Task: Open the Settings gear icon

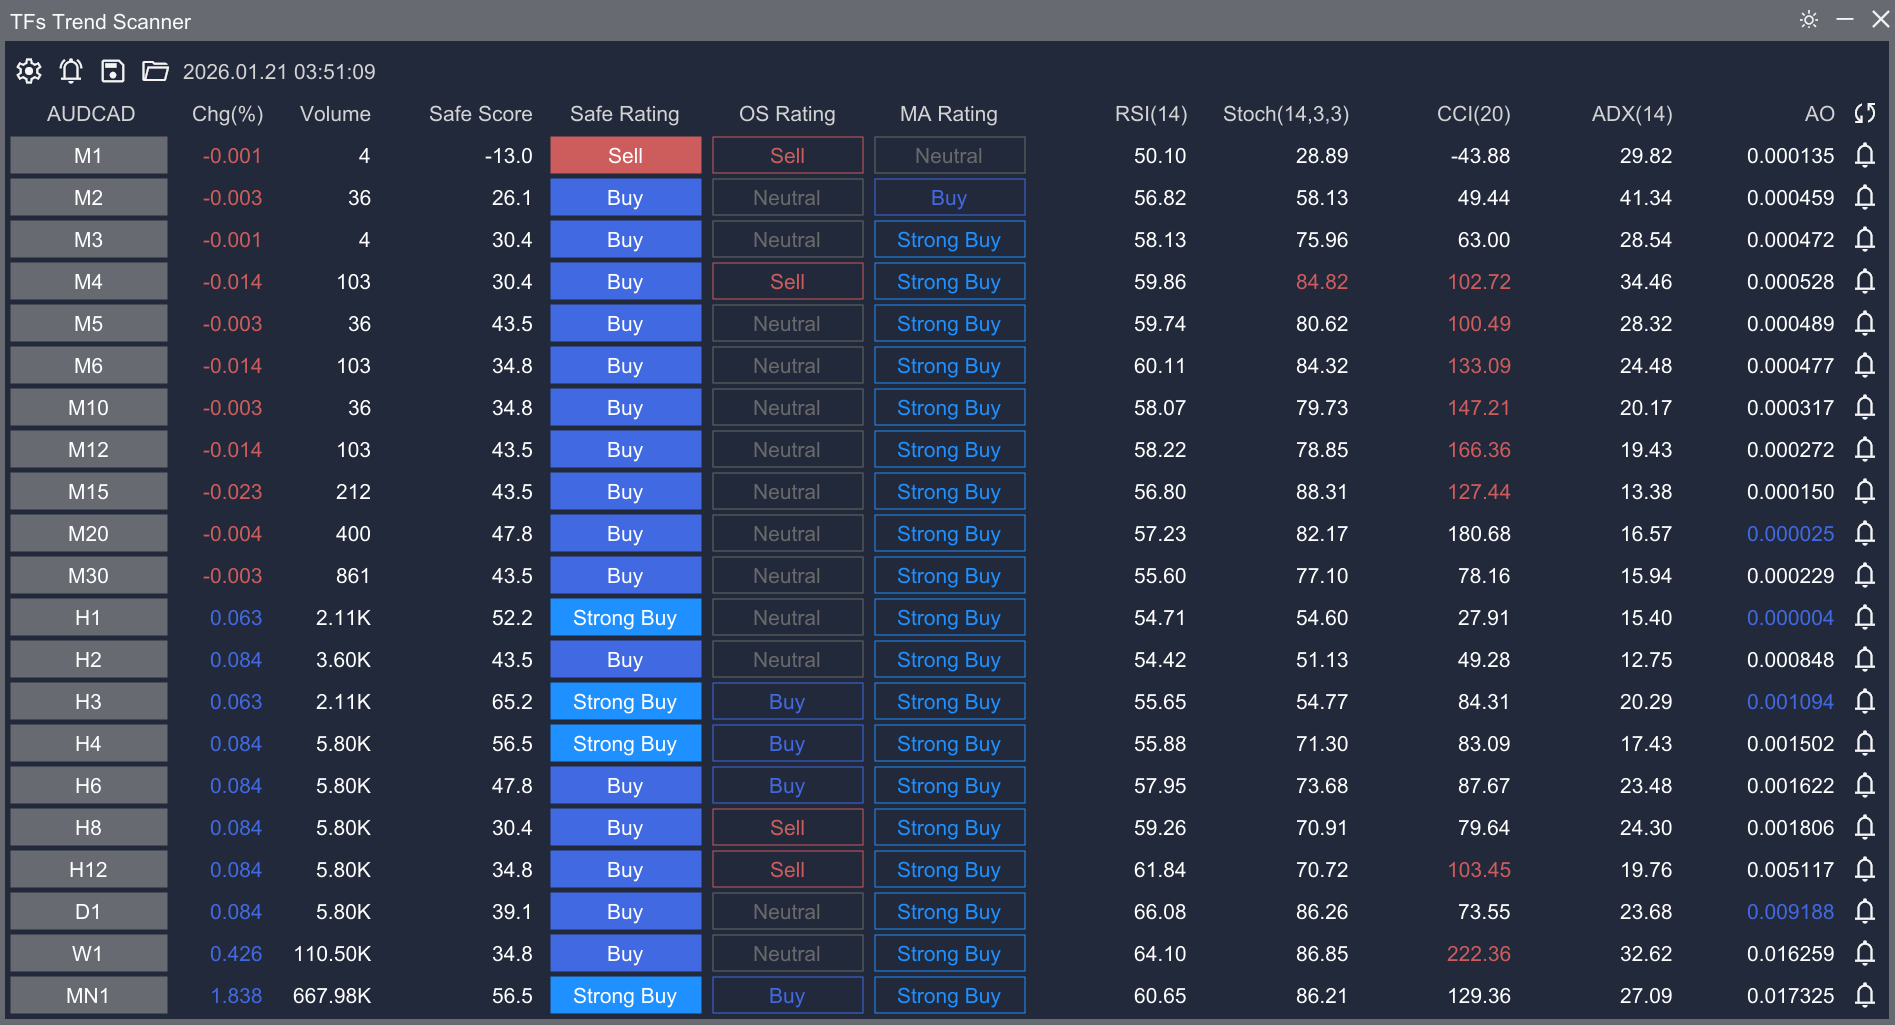Action: click(28, 70)
